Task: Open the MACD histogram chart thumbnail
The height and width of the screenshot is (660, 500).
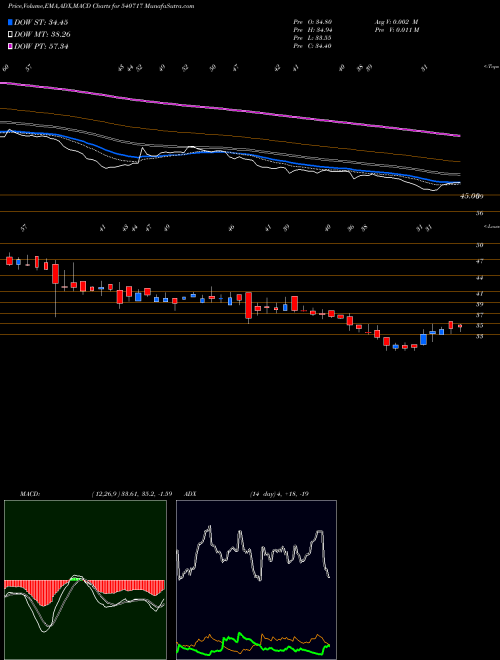Action: coord(85,580)
